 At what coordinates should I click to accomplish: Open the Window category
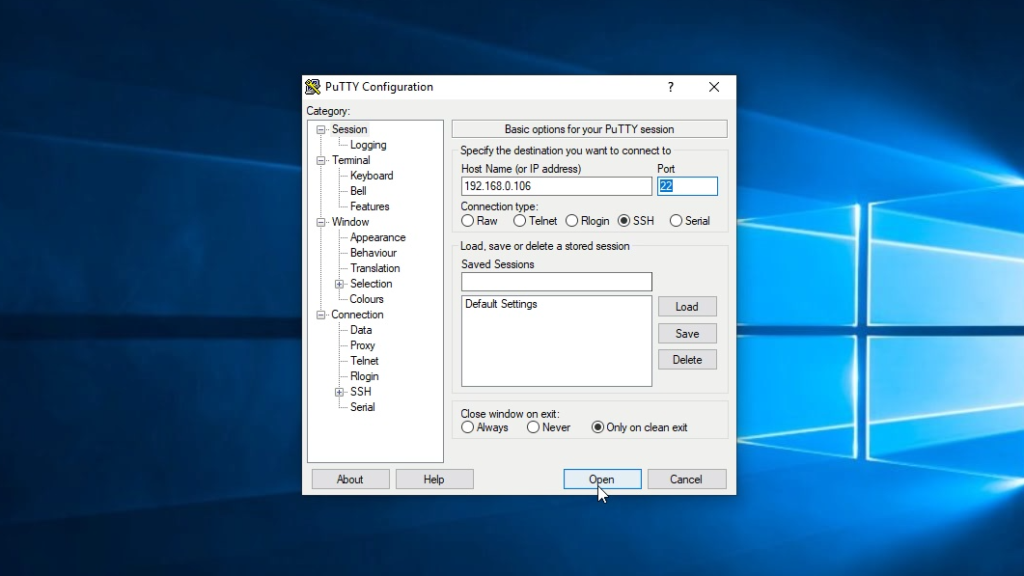[x=350, y=222]
